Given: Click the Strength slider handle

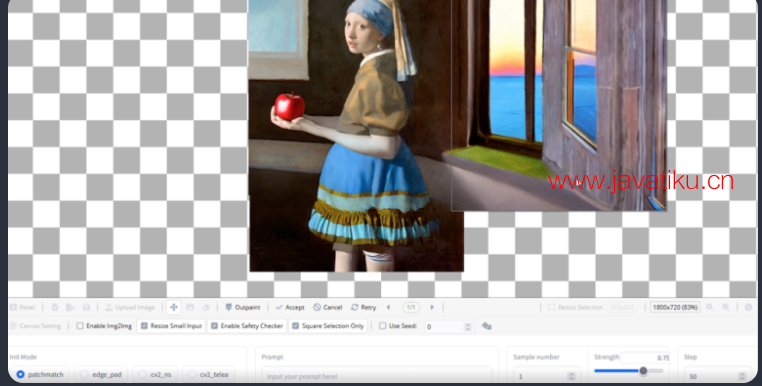Looking at the screenshot, I should [x=643, y=371].
